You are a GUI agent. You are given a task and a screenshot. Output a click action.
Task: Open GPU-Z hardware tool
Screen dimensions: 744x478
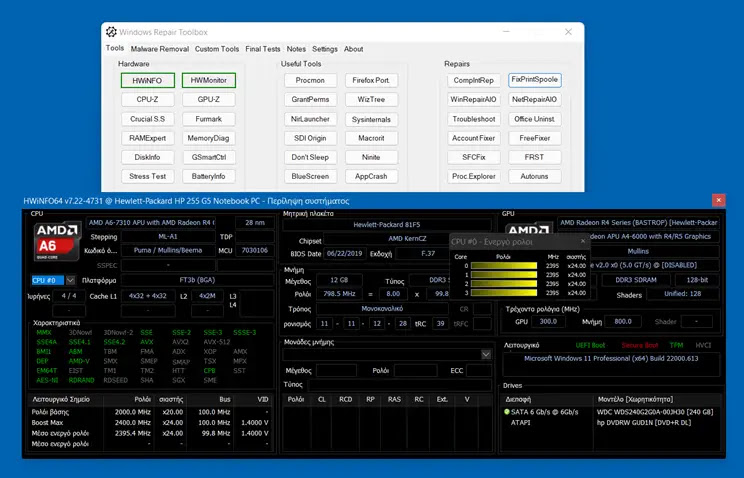209,99
